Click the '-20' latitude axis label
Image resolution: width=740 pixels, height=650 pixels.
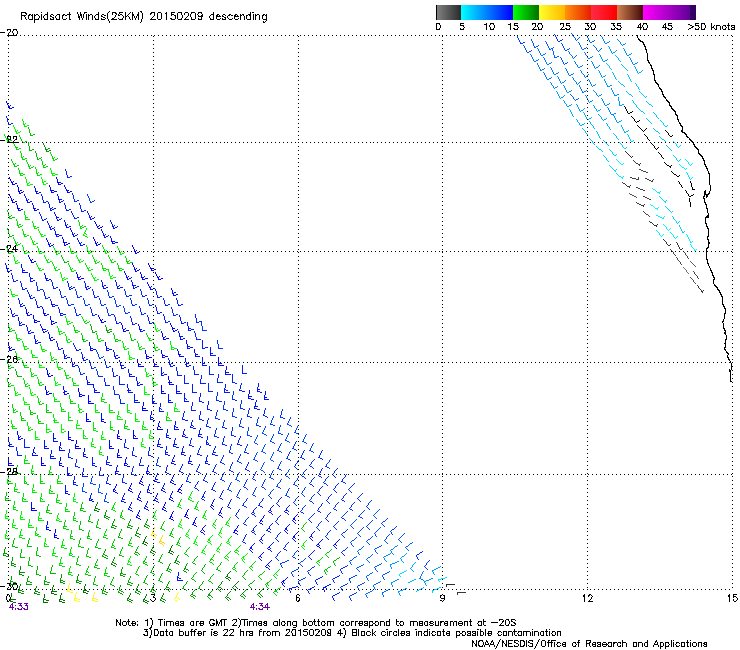coord(9,33)
